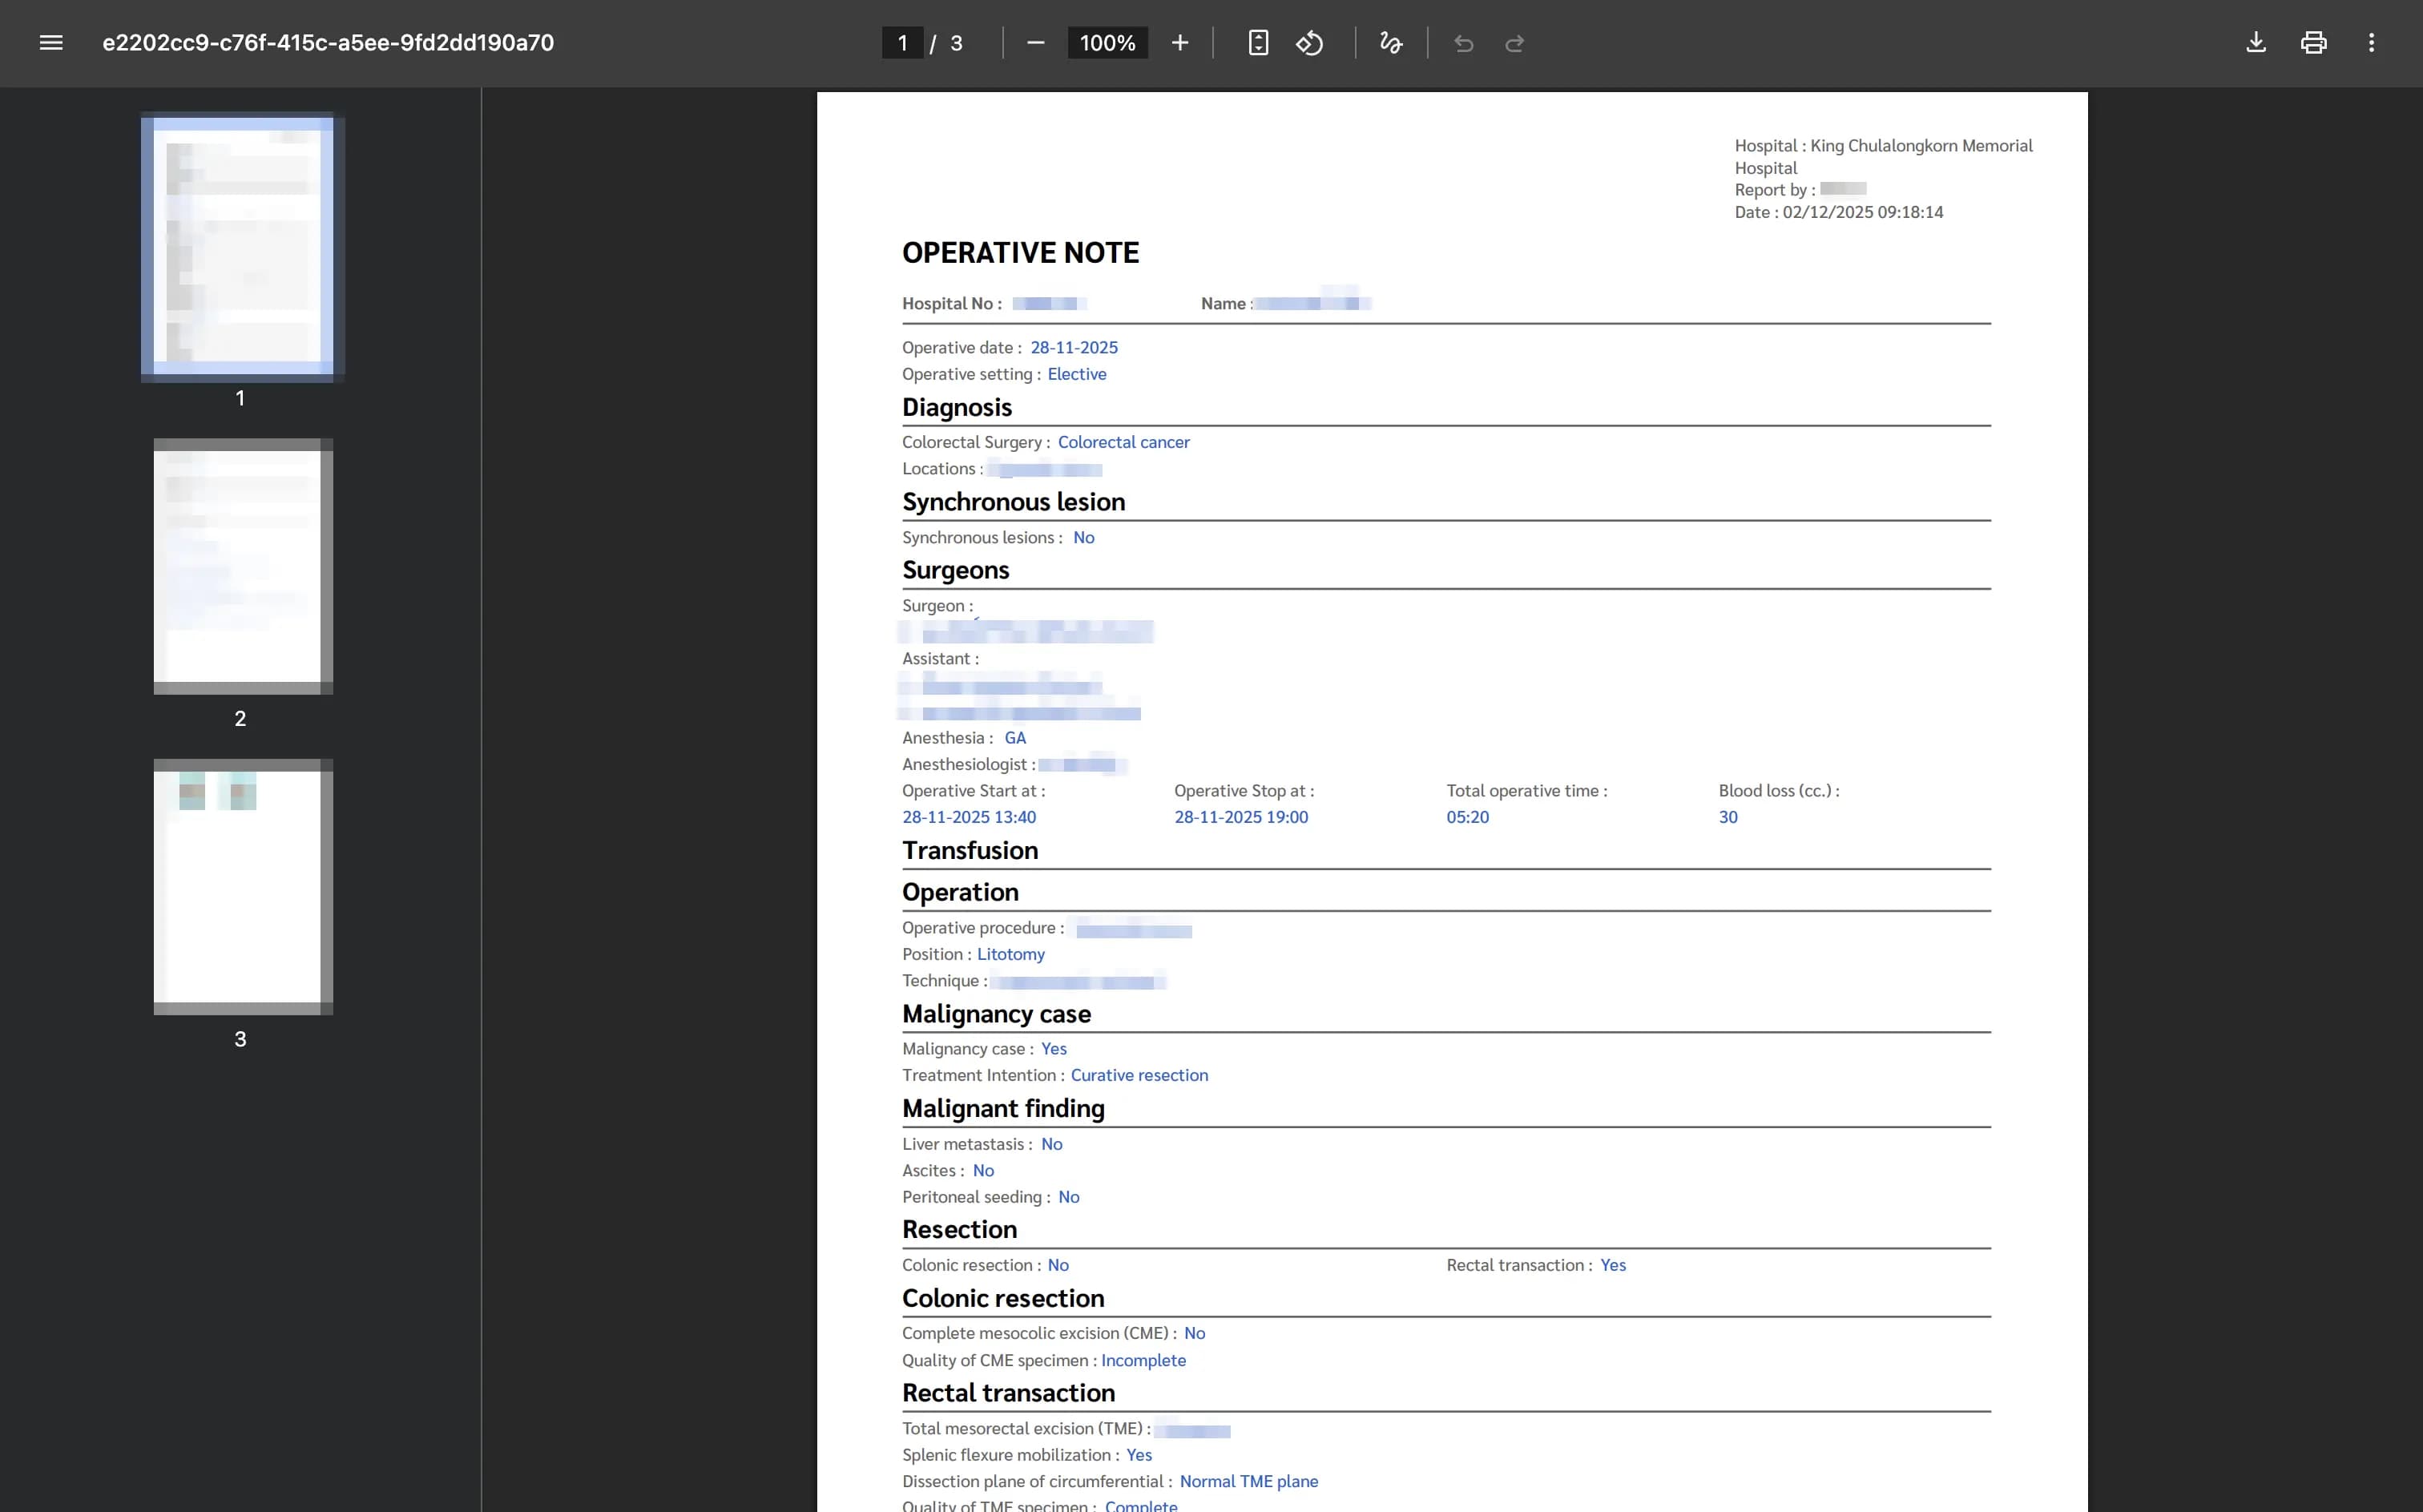Image resolution: width=2423 pixels, height=1512 pixels.
Task: Click the fit to page icon
Action: pos(1258,43)
